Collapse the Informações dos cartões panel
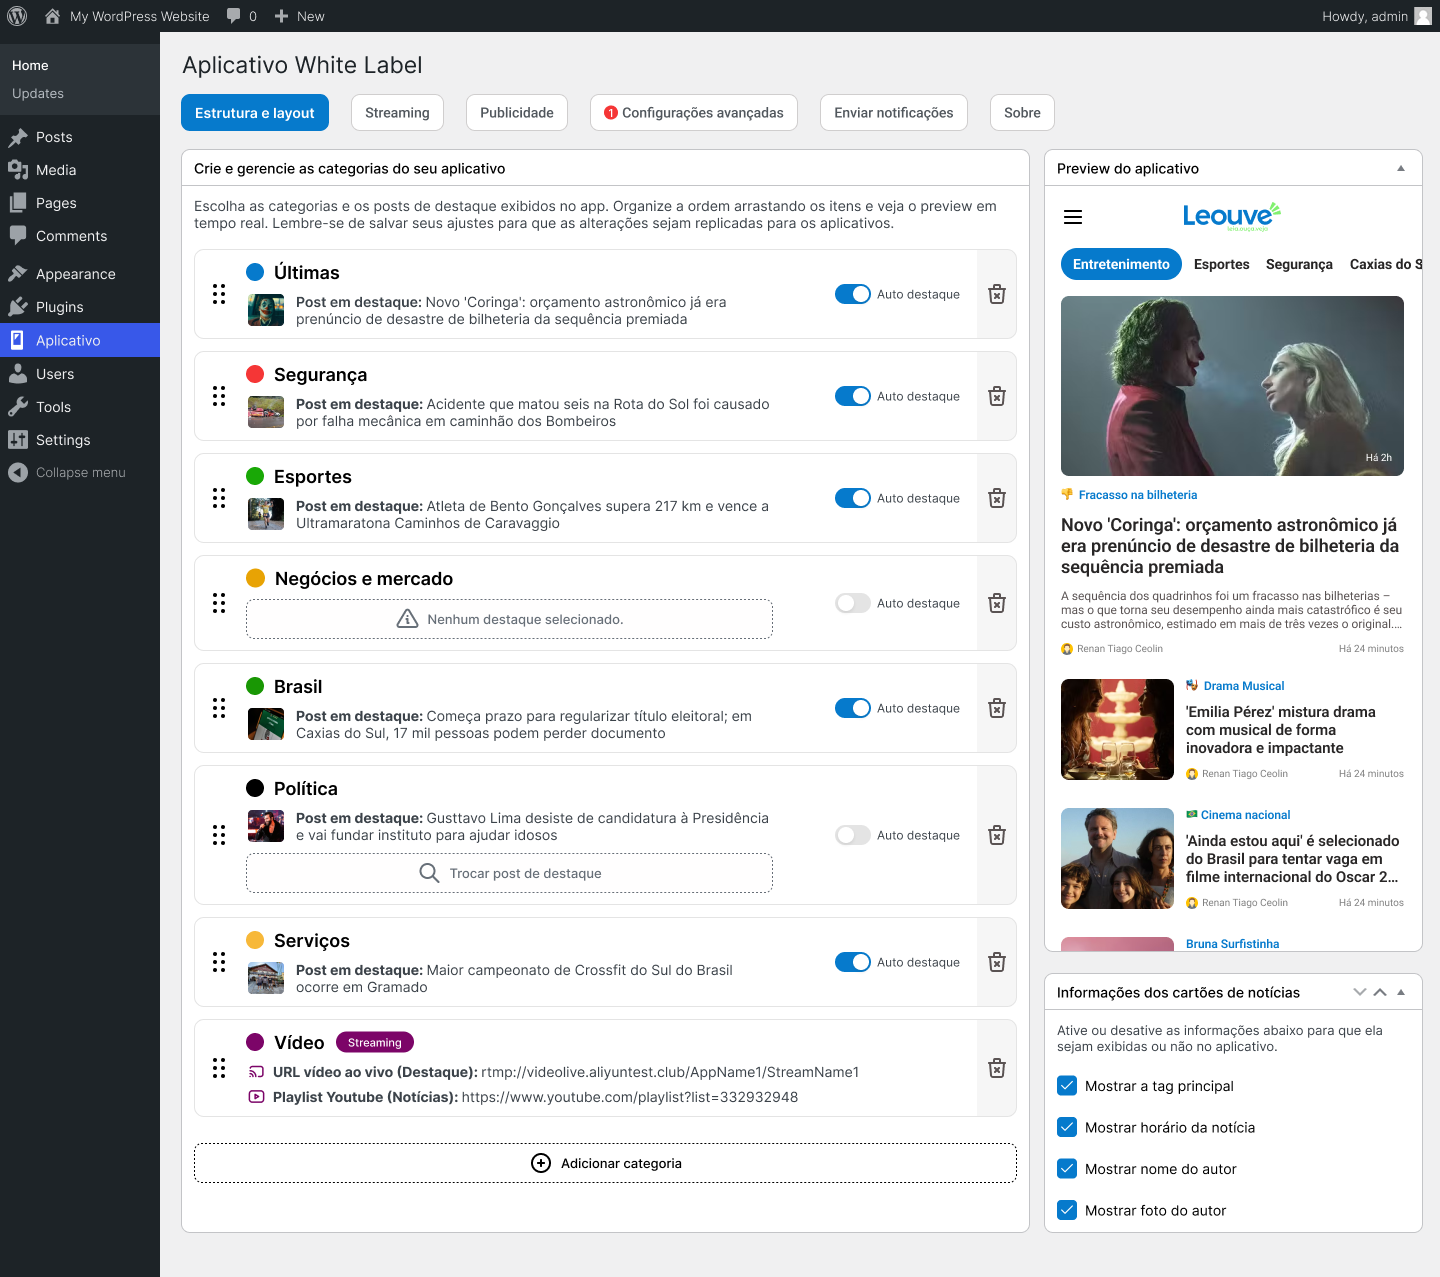 pos(1402,991)
